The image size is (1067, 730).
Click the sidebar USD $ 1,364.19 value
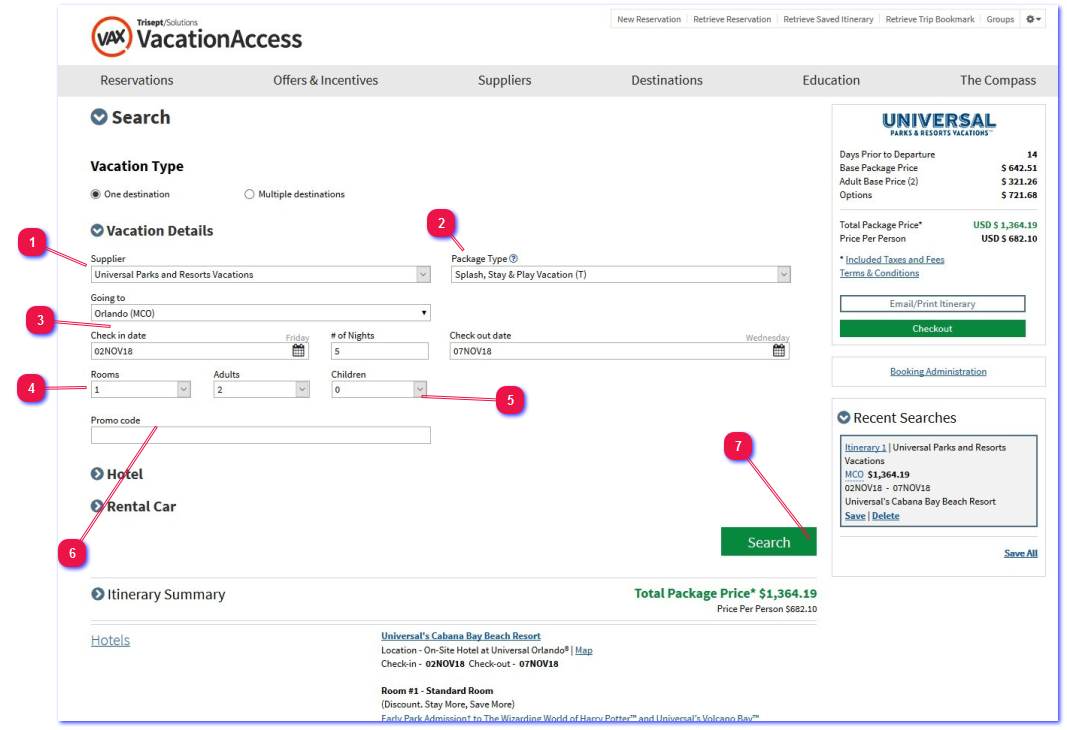[x=1005, y=225]
